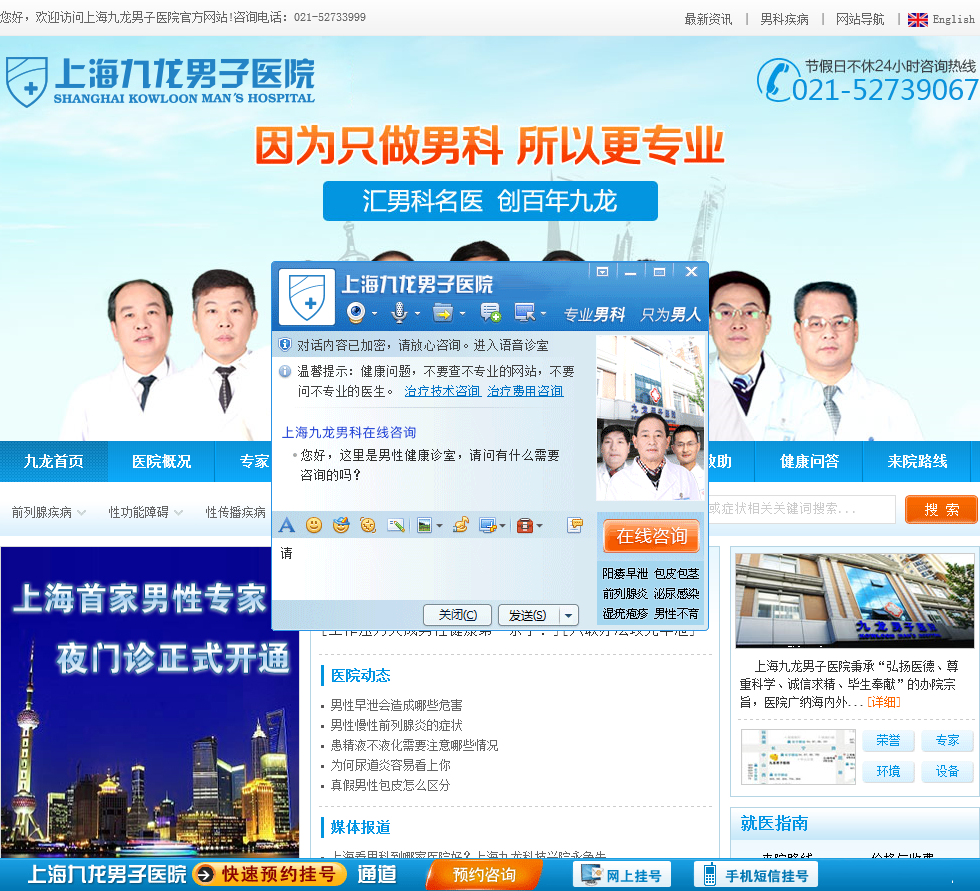
Task: Click the keyword search input field
Action: 802,509
